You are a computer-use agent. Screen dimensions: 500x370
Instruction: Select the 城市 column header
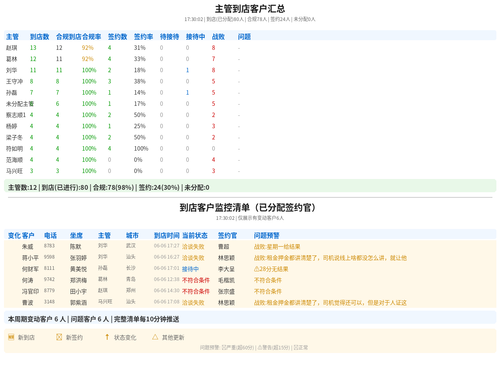pyautogui.click(x=132, y=236)
